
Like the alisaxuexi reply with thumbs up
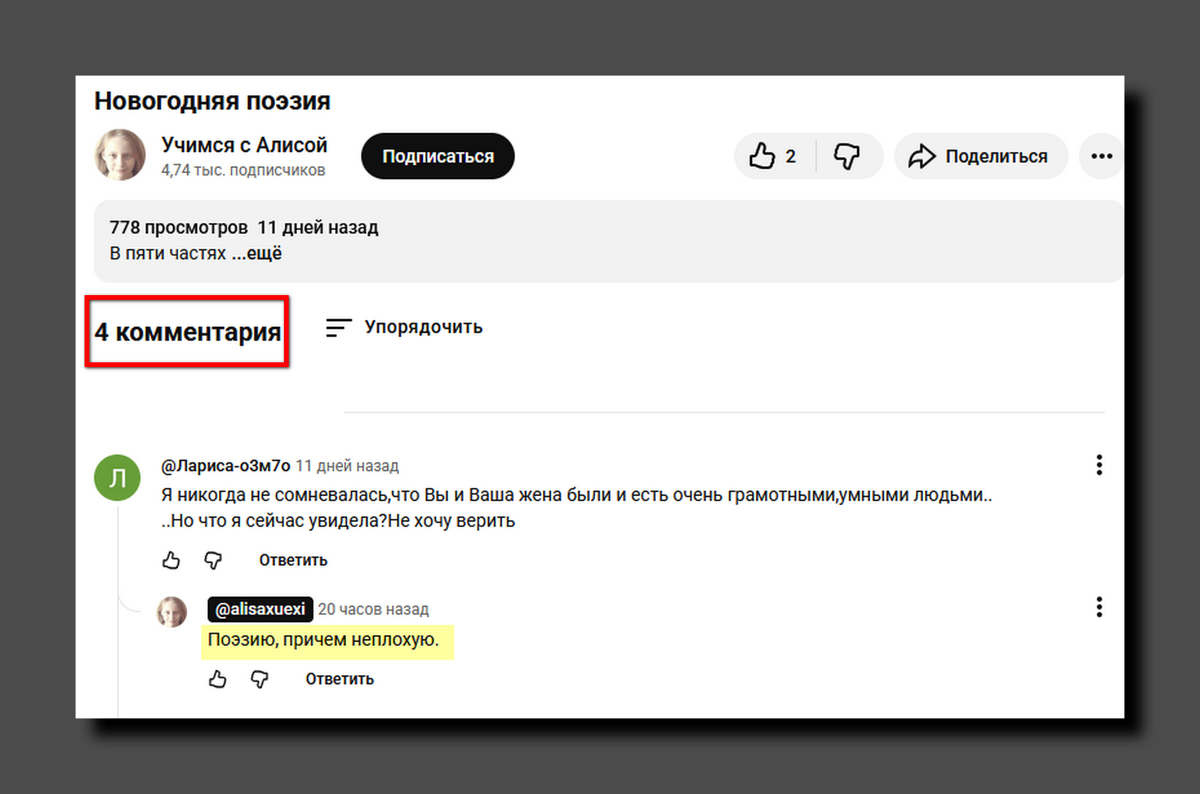tap(217, 678)
